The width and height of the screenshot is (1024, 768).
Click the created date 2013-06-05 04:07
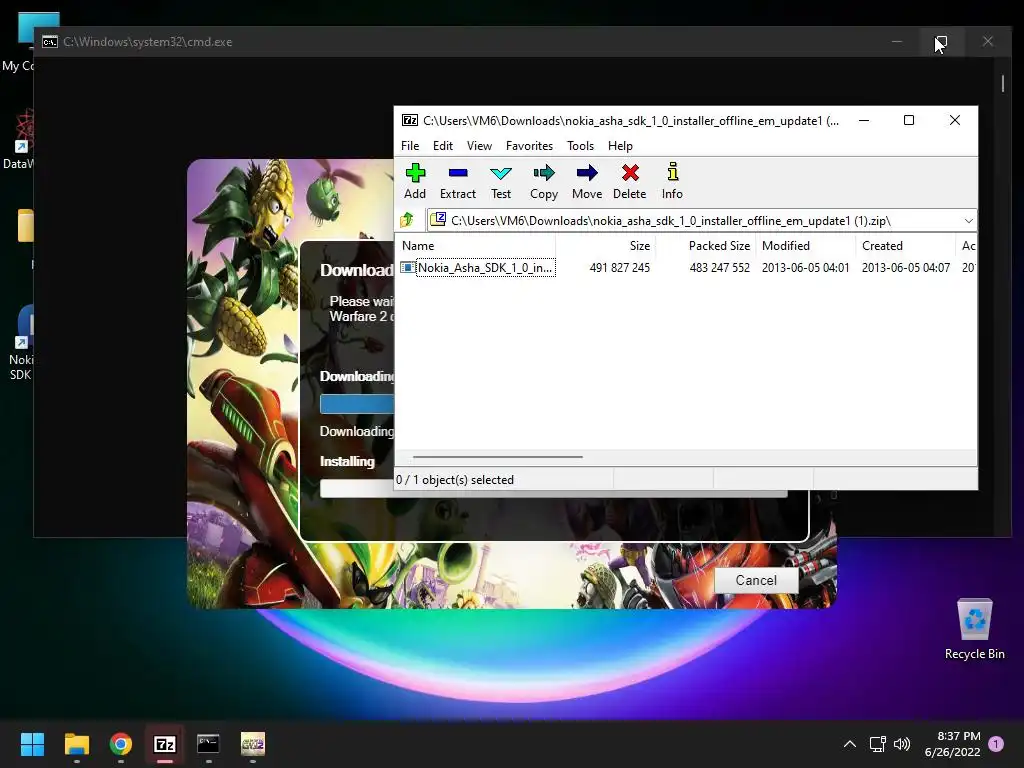pyautogui.click(x=905, y=267)
